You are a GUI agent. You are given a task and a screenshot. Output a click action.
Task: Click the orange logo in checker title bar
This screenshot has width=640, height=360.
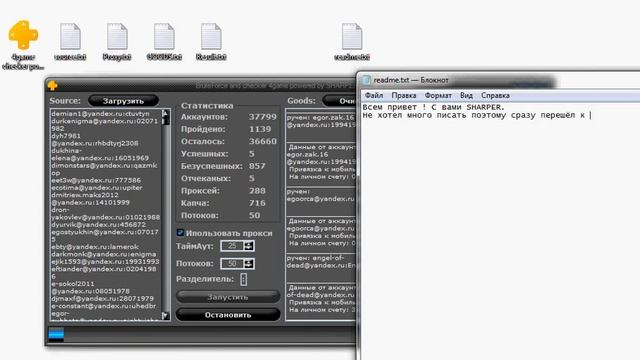tap(53, 85)
